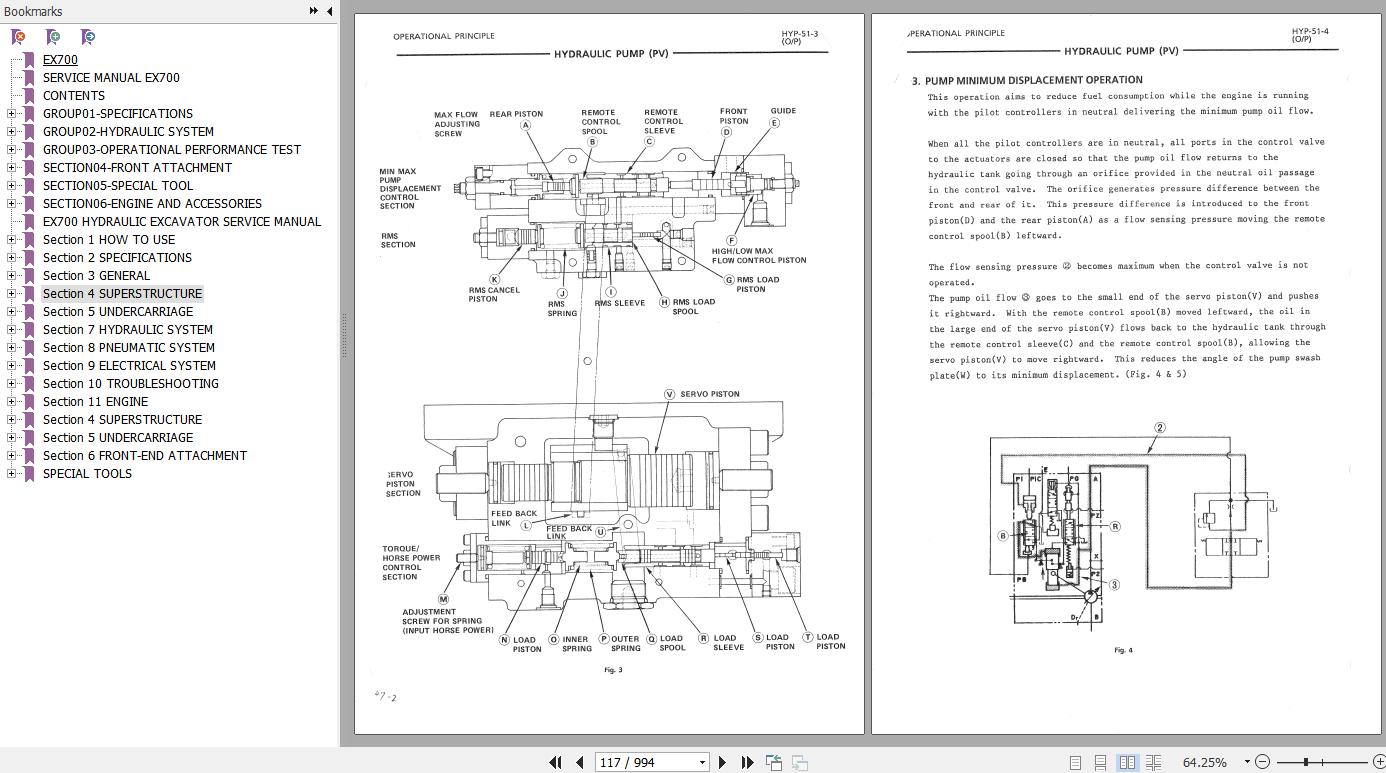Click the add bookmark icon
1386x773 pixels.
[x=53, y=37]
